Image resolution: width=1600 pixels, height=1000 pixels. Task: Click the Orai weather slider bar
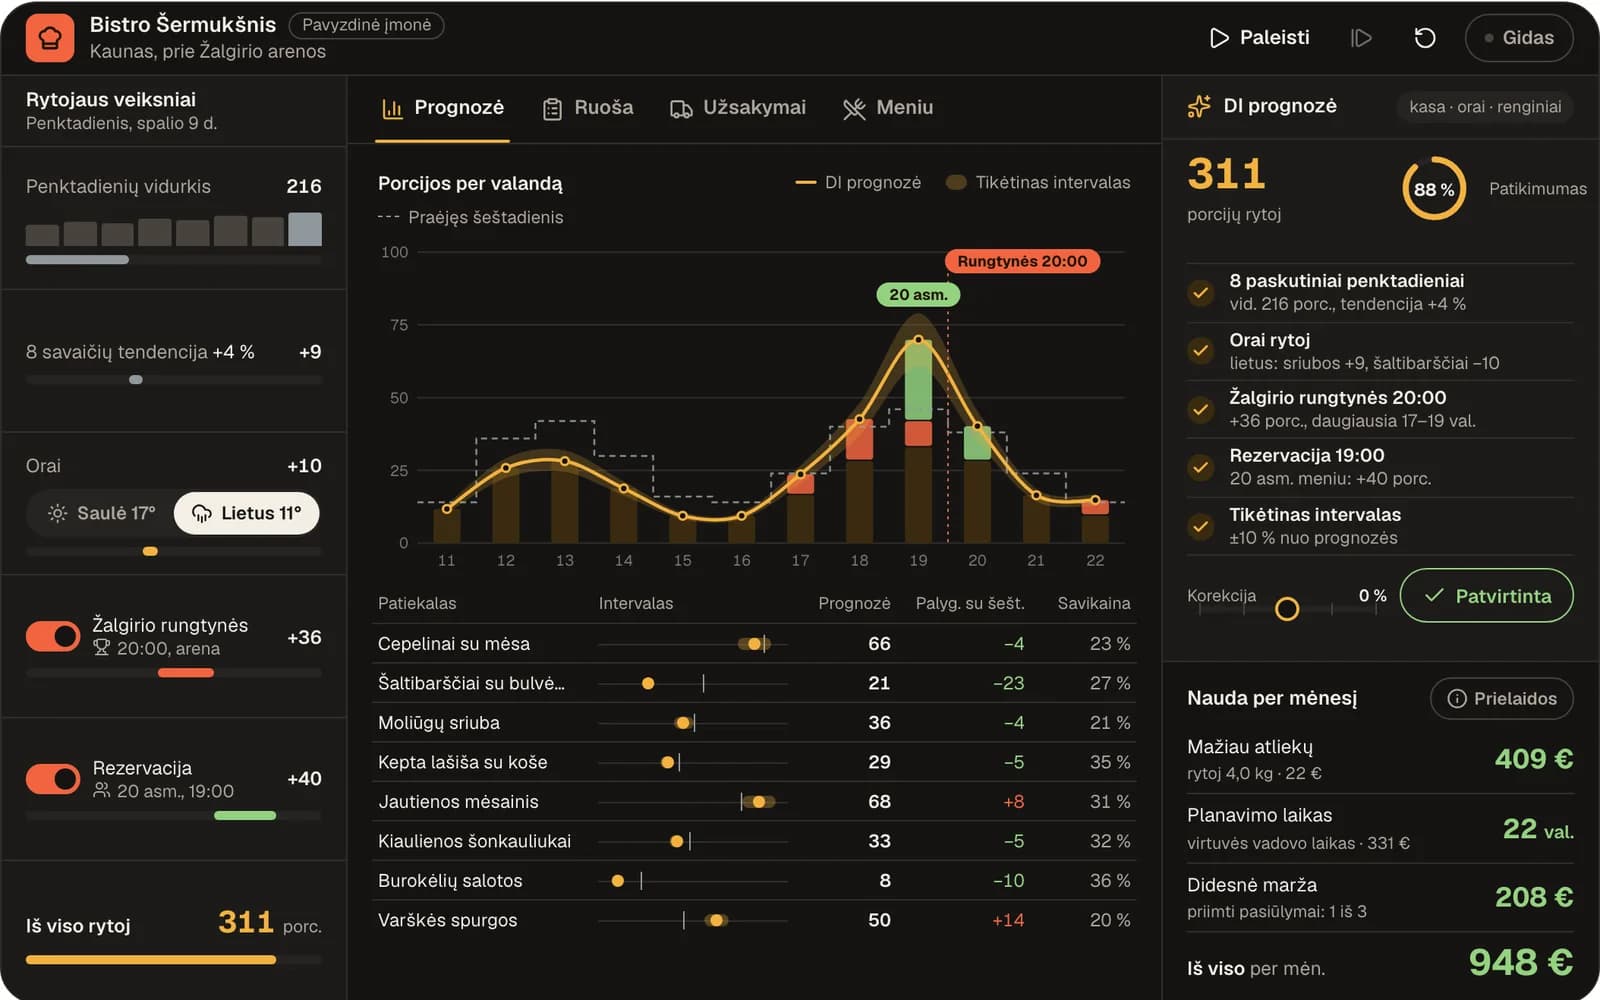coord(174,551)
